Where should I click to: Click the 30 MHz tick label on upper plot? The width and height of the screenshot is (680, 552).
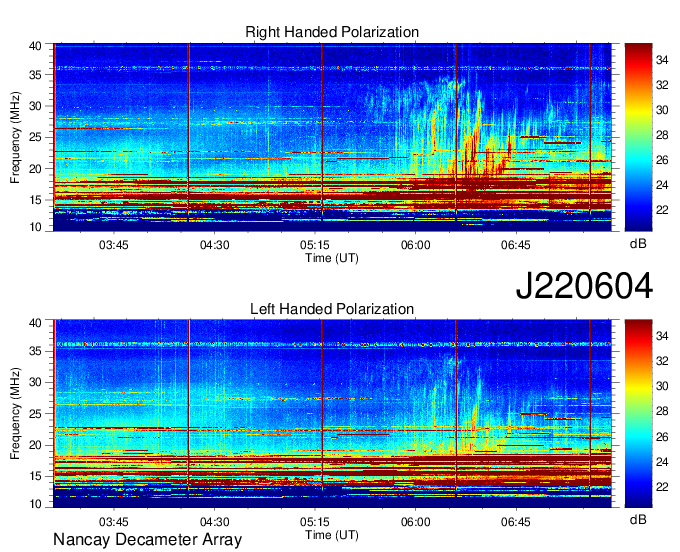35,106
